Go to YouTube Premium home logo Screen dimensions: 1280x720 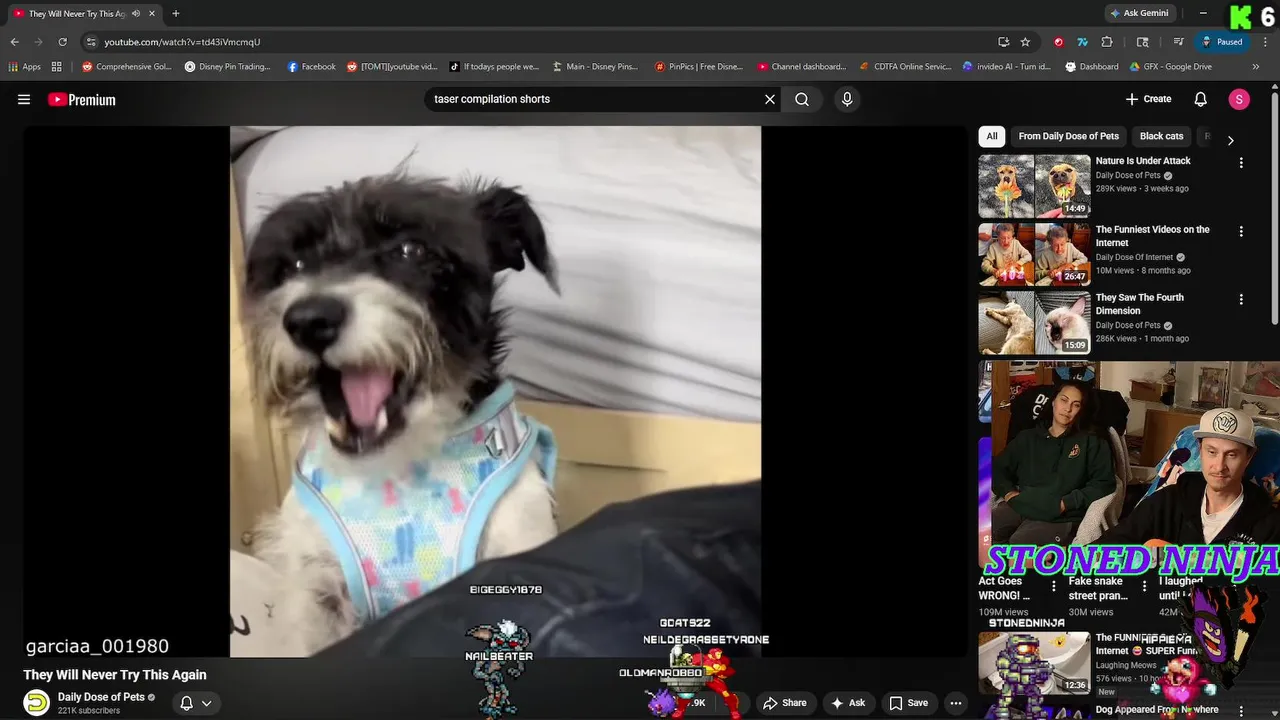coord(82,99)
